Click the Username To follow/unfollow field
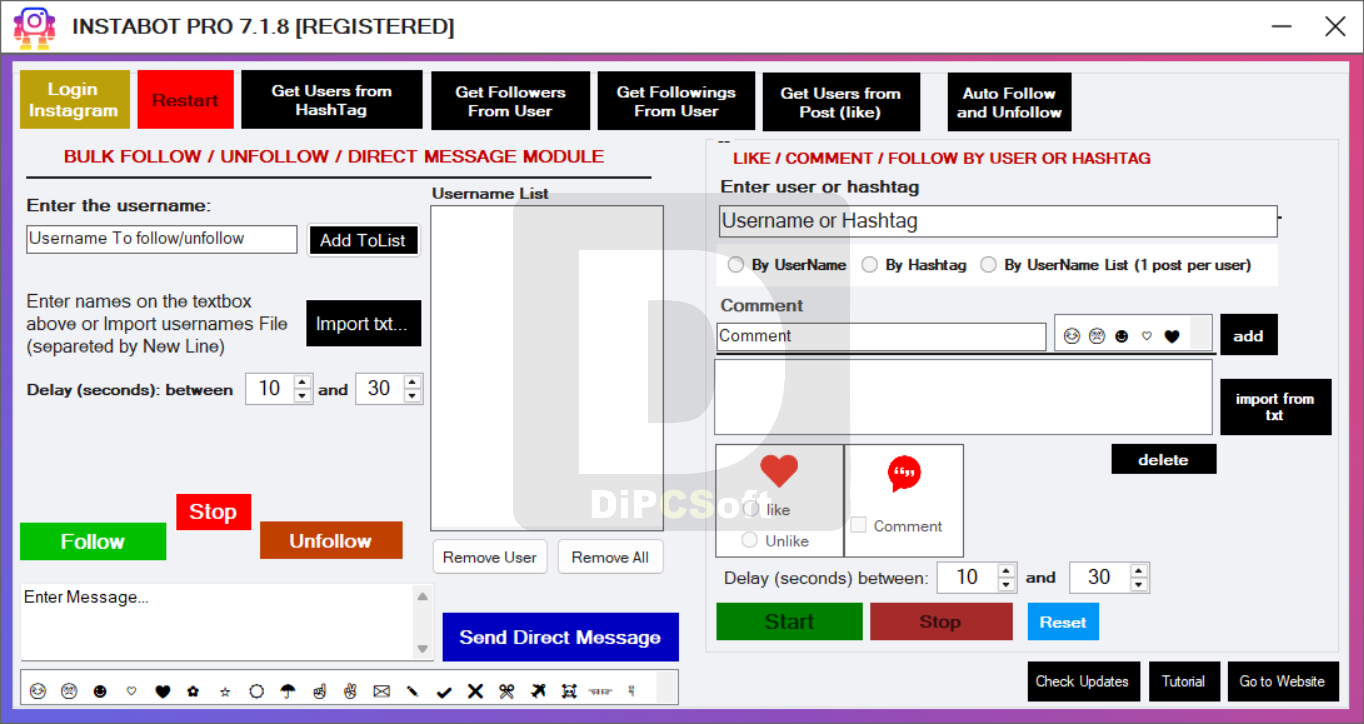Viewport: 1364px width, 724px height. 162,239
